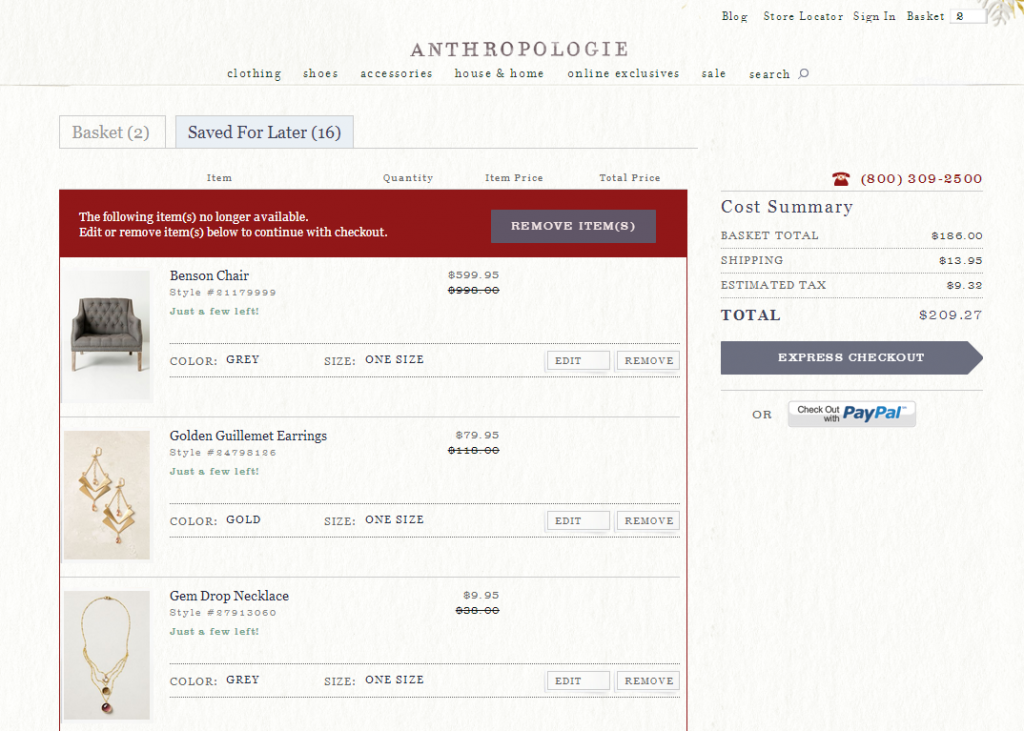The image size is (1024, 731).
Task: Click the $599.95 Benson Chair price
Action: point(473,275)
